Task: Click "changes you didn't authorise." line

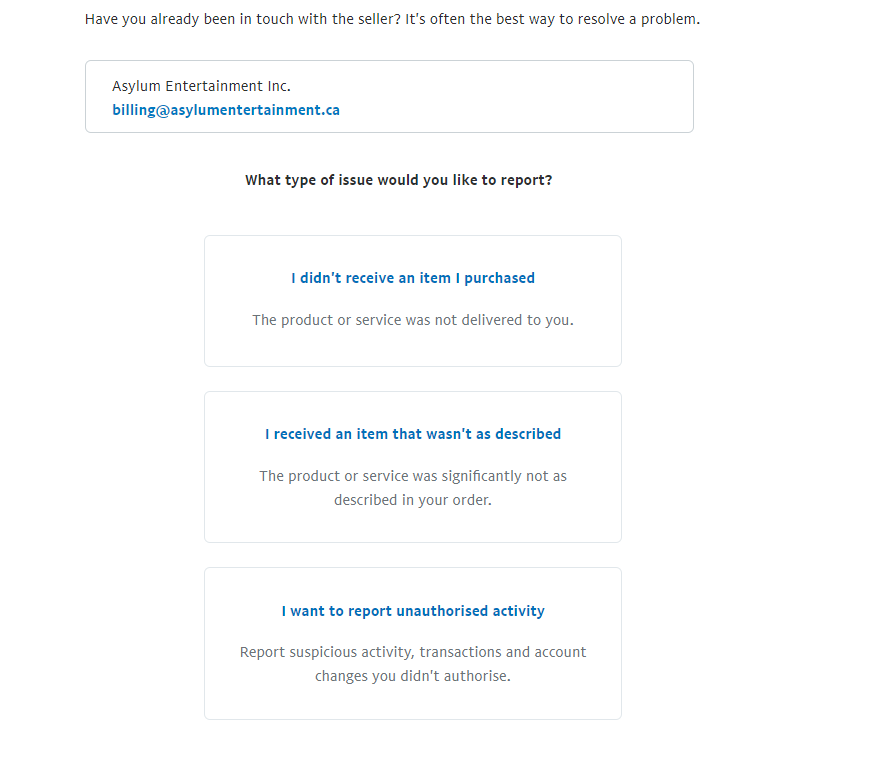Action: click(x=413, y=676)
